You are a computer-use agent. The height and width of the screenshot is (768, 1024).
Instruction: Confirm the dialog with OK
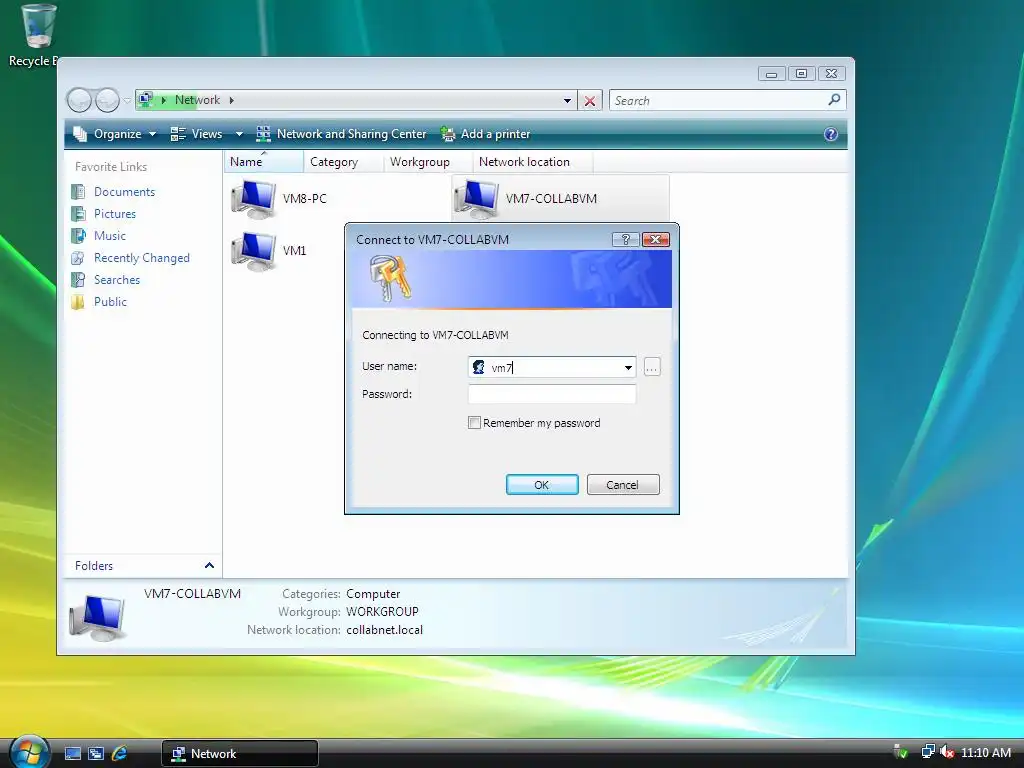[542, 485]
